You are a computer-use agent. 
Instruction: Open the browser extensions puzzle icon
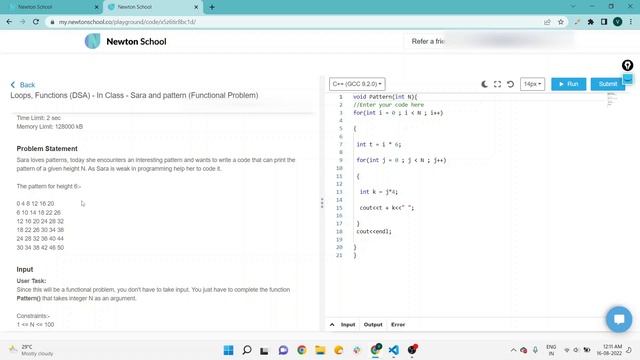coord(591,22)
